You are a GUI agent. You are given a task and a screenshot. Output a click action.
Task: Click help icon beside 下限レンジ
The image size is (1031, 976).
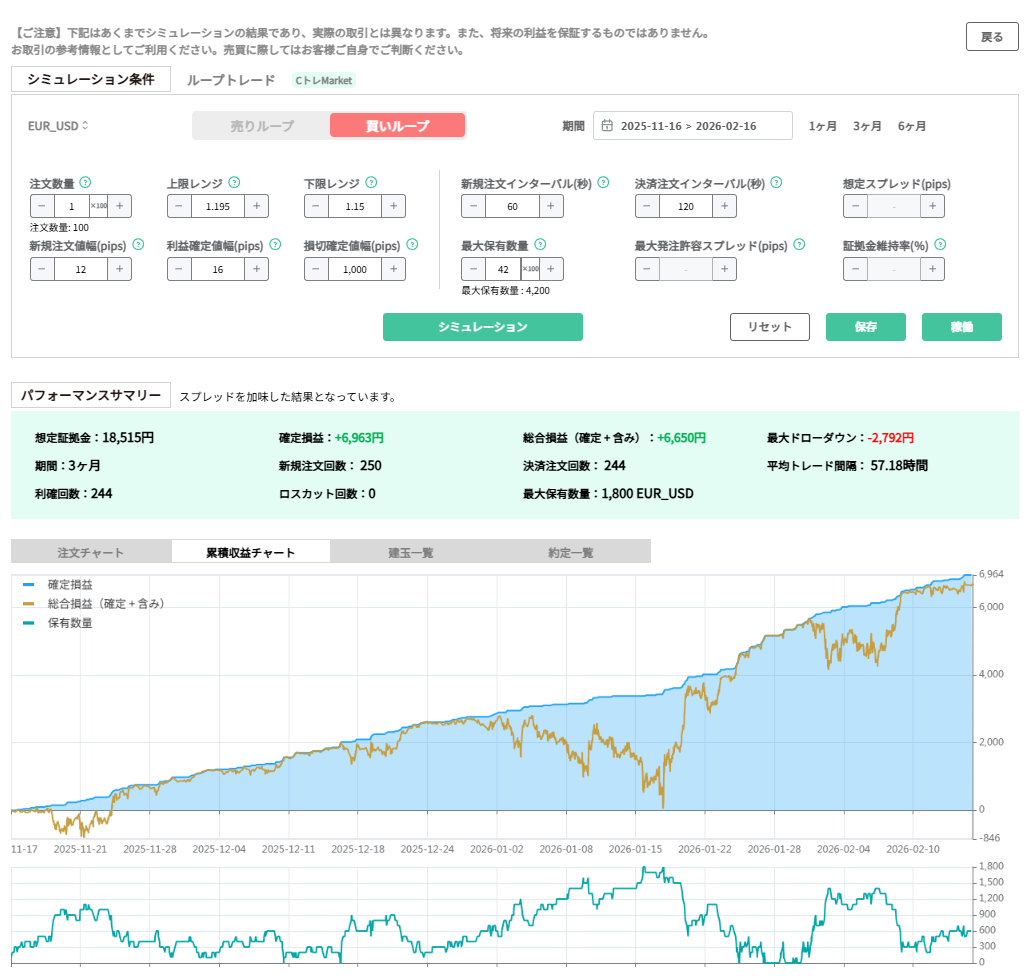coord(371,183)
